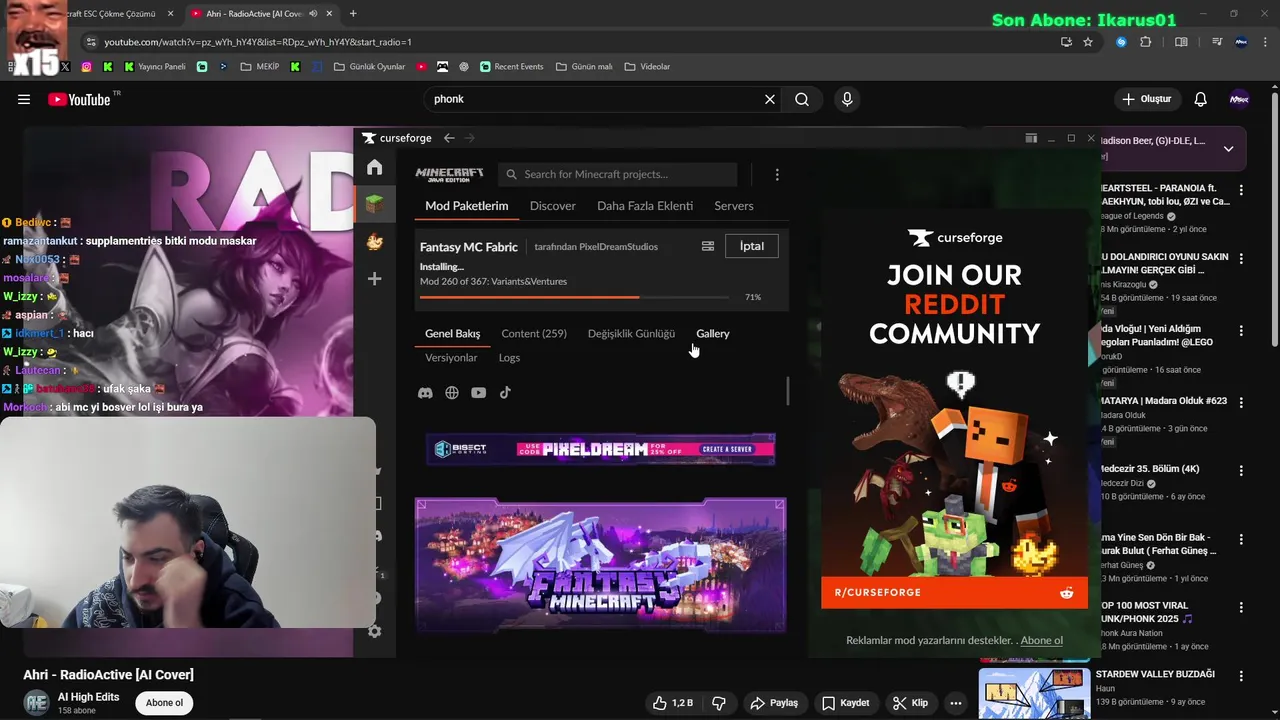Open Chrome three-dot menu

point(1264,42)
